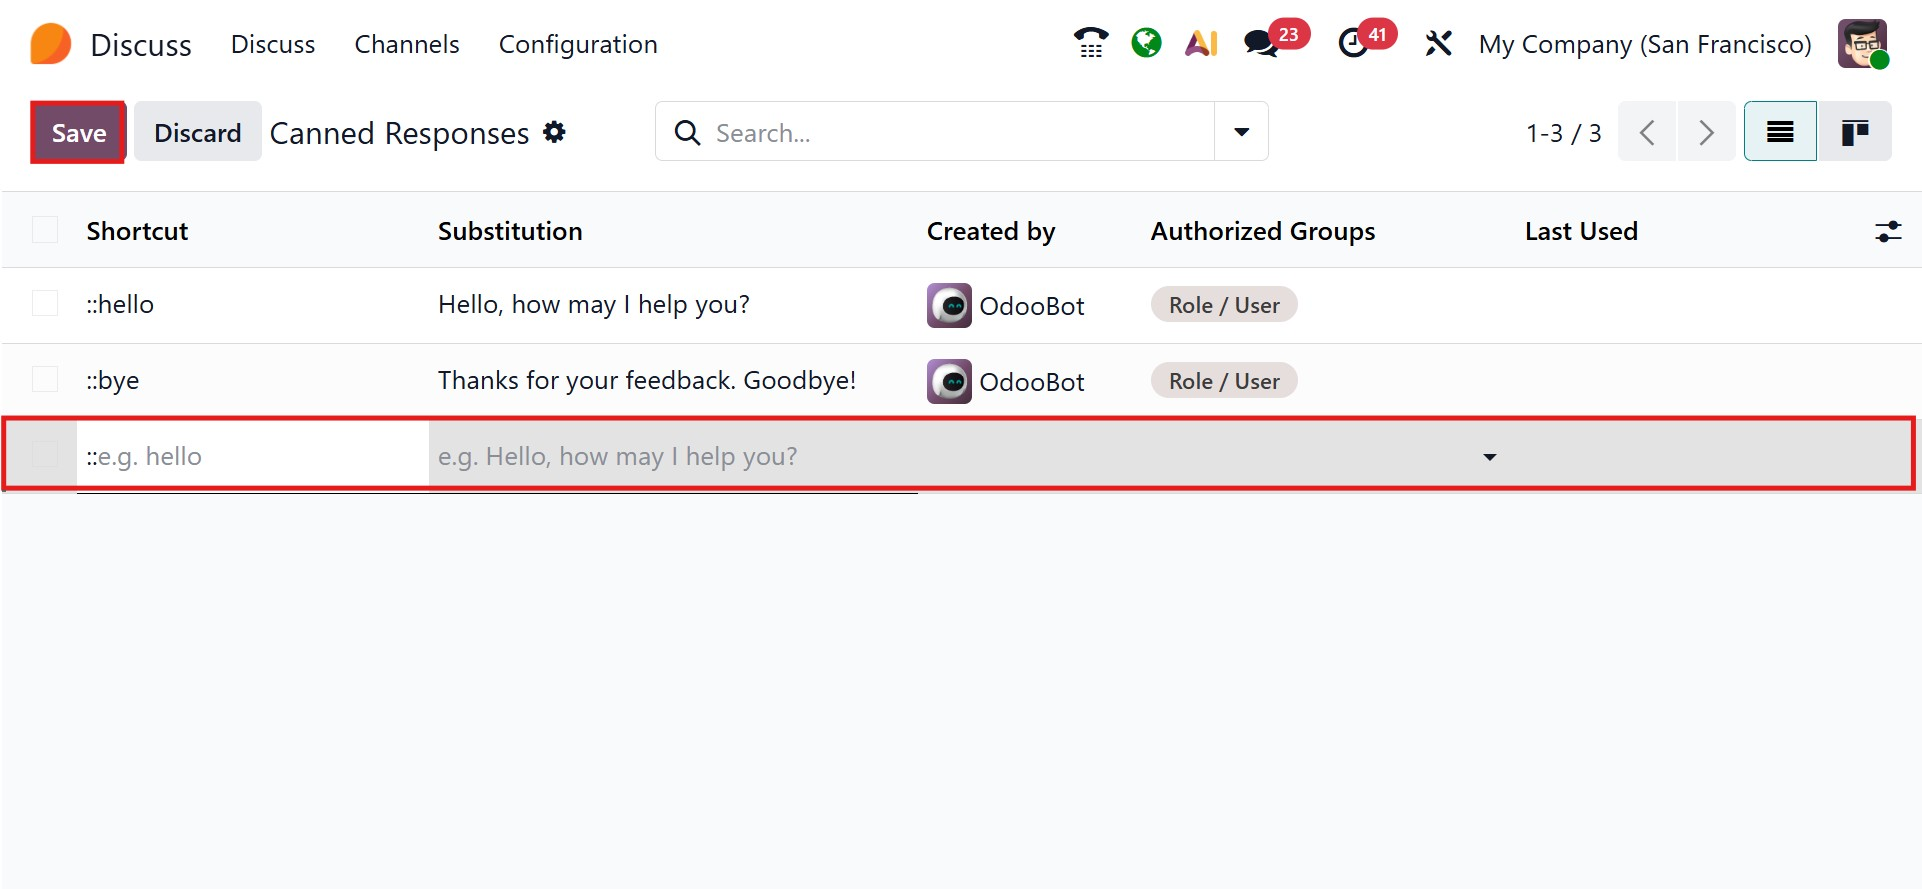Viewport: 1922px width, 889px height.
Task: Open the AI assistant icon
Action: click(x=1201, y=43)
